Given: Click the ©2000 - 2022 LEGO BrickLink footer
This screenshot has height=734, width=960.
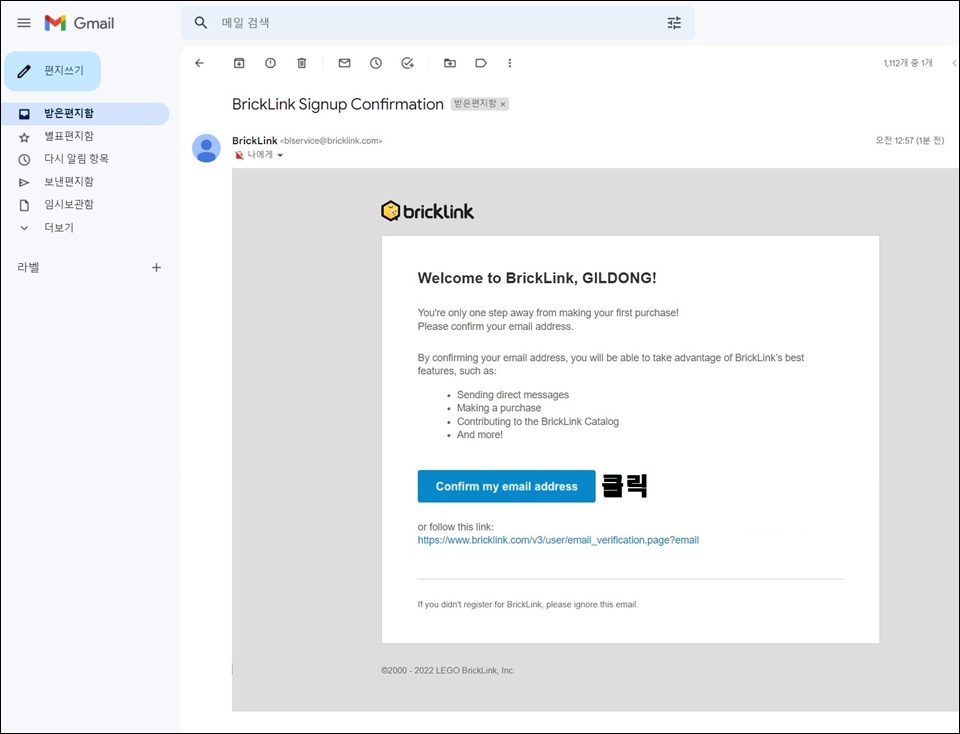Looking at the screenshot, I should point(448,670).
